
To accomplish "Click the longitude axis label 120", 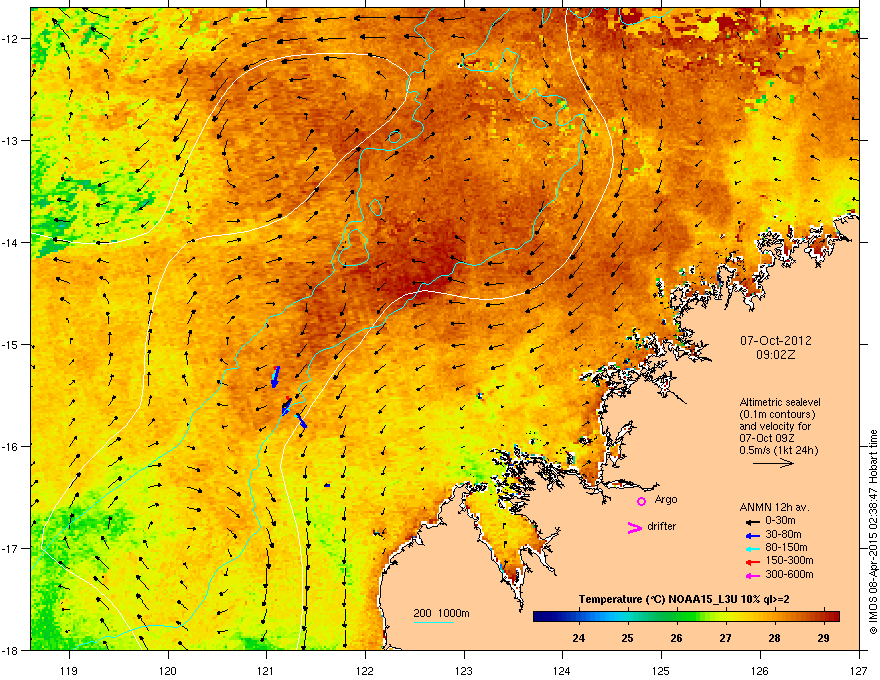I will point(168,670).
